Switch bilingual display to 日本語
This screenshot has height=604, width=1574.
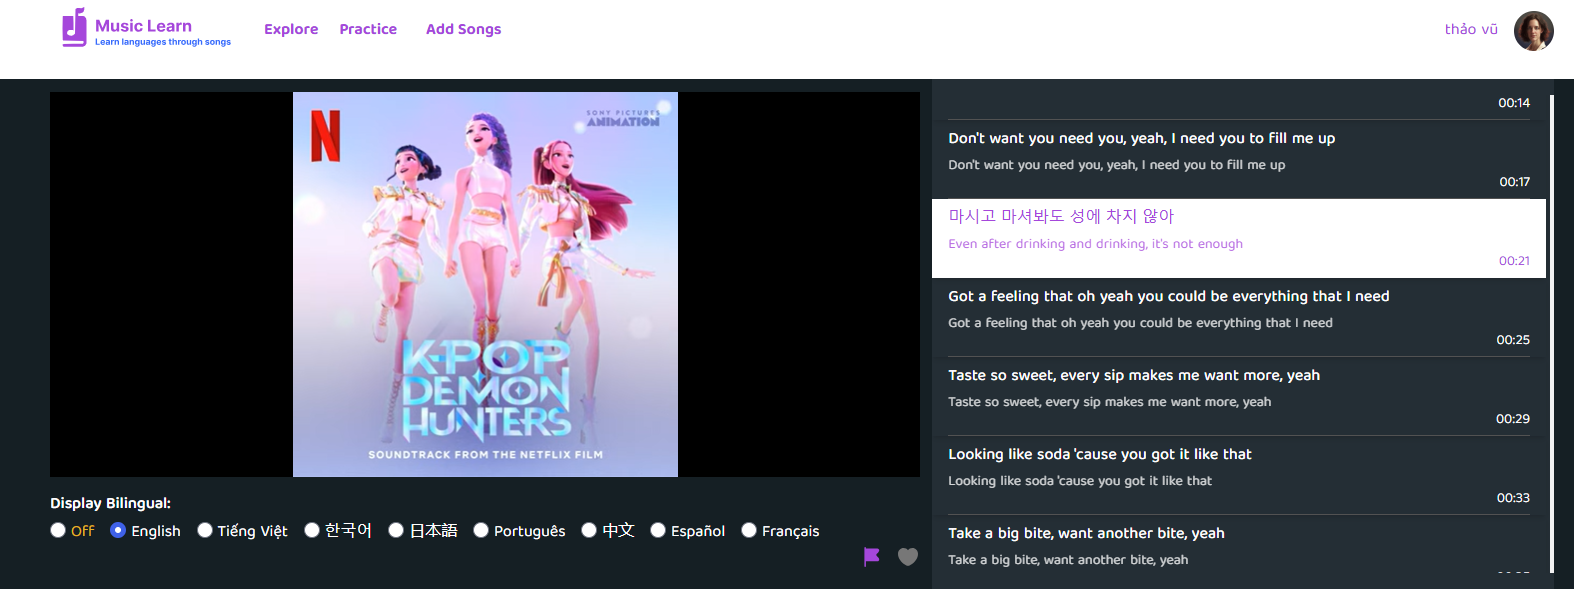tap(396, 530)
